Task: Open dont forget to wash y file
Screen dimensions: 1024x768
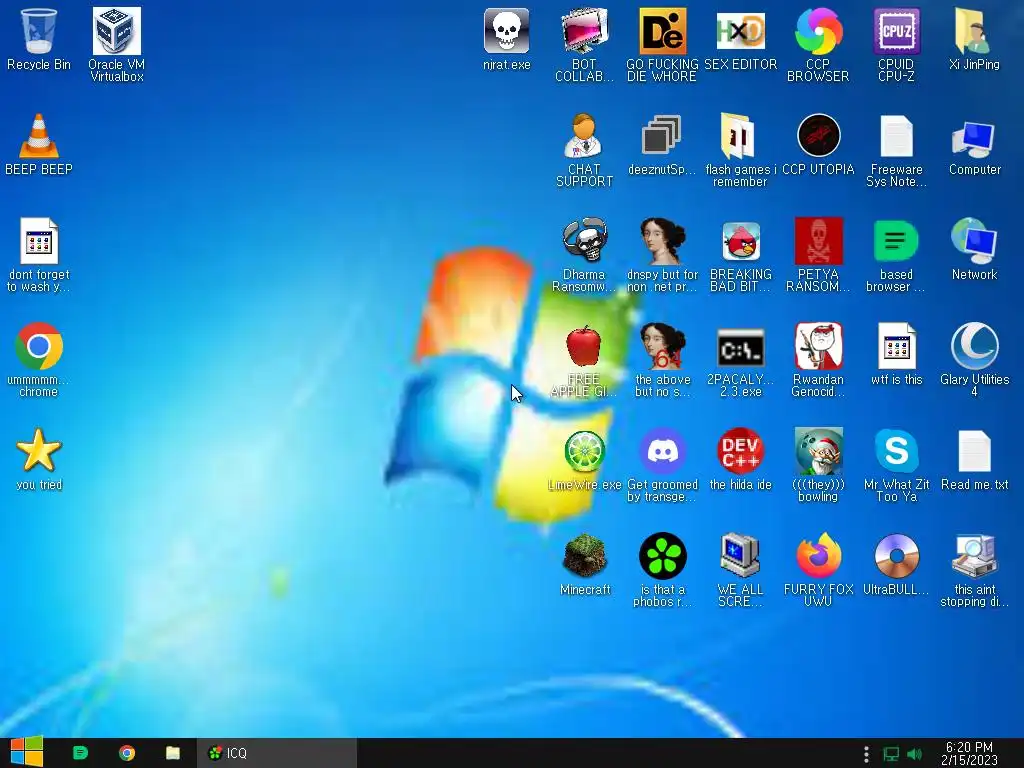Action: coord(39,241)
